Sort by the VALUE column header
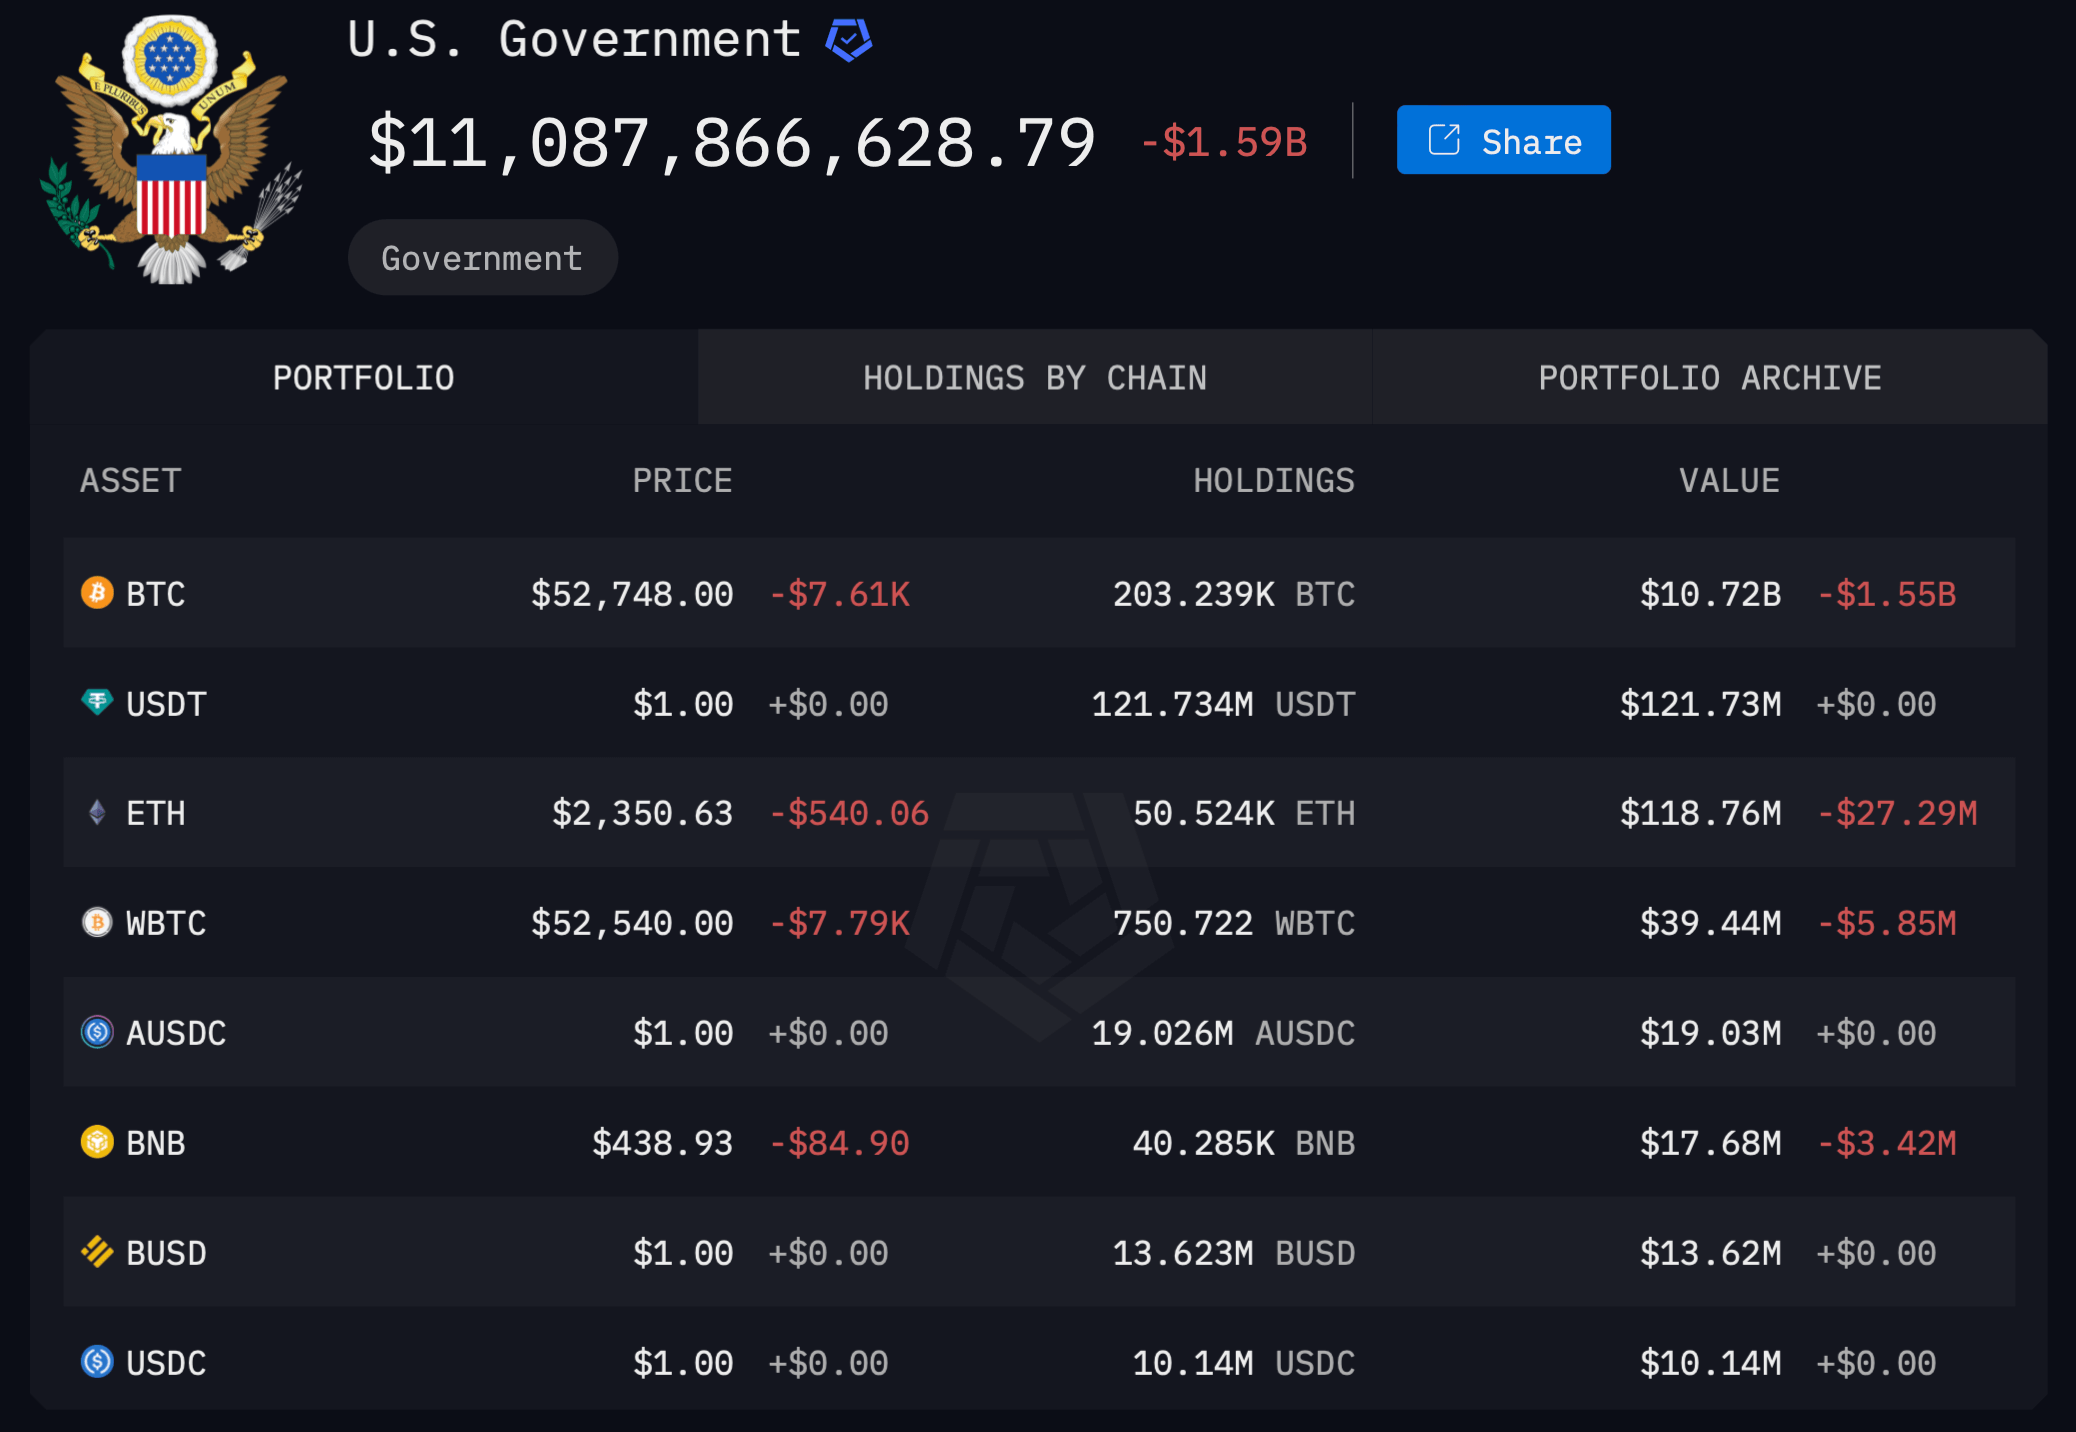This screenshot has width=2076, height=1432. tap(1730, 481)
